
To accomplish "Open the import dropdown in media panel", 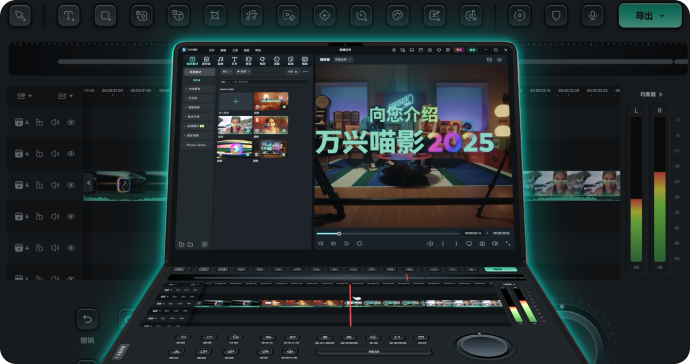I will [227, 71].
